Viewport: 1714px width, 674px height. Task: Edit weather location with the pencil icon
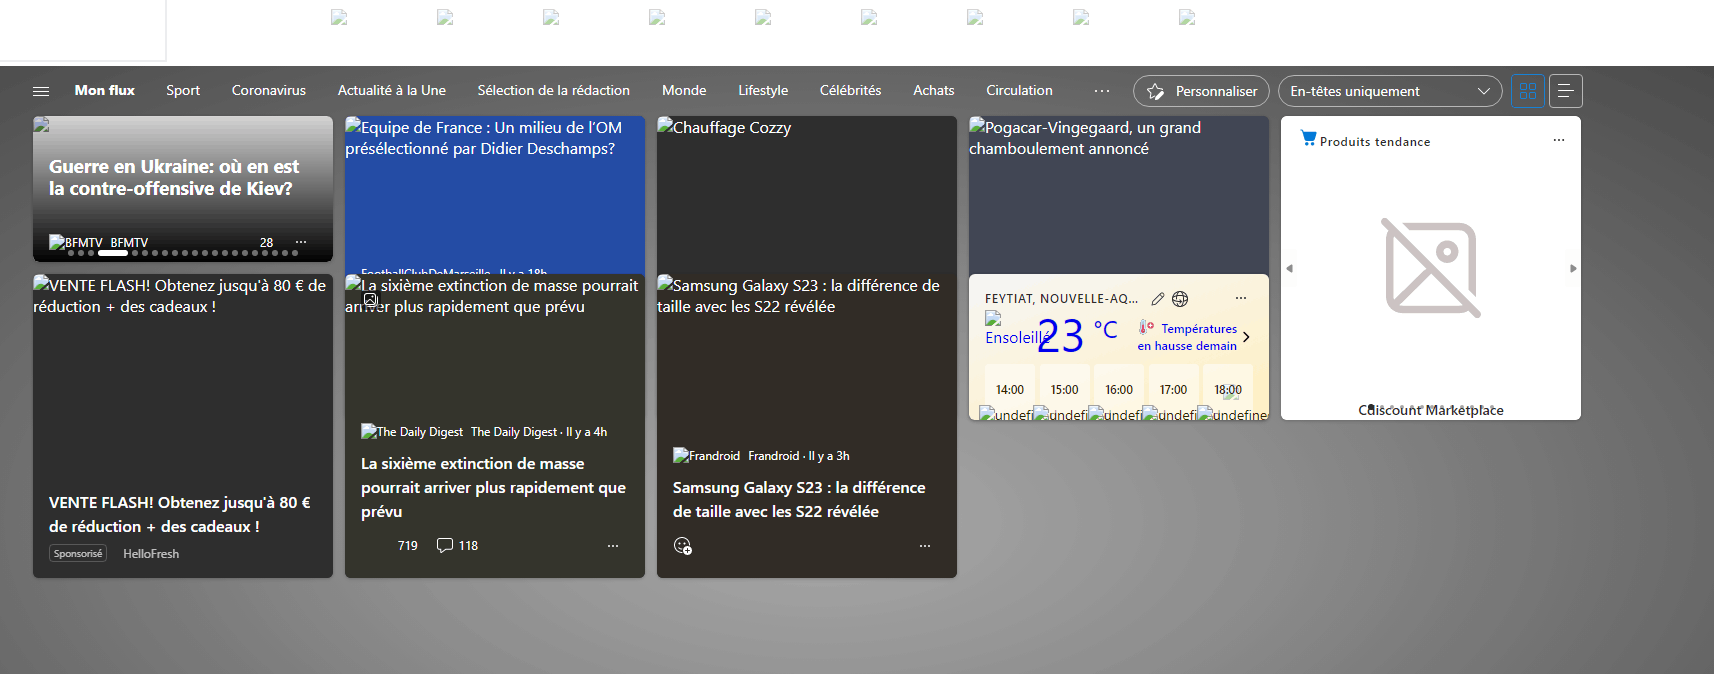[x=1158, y=299]
